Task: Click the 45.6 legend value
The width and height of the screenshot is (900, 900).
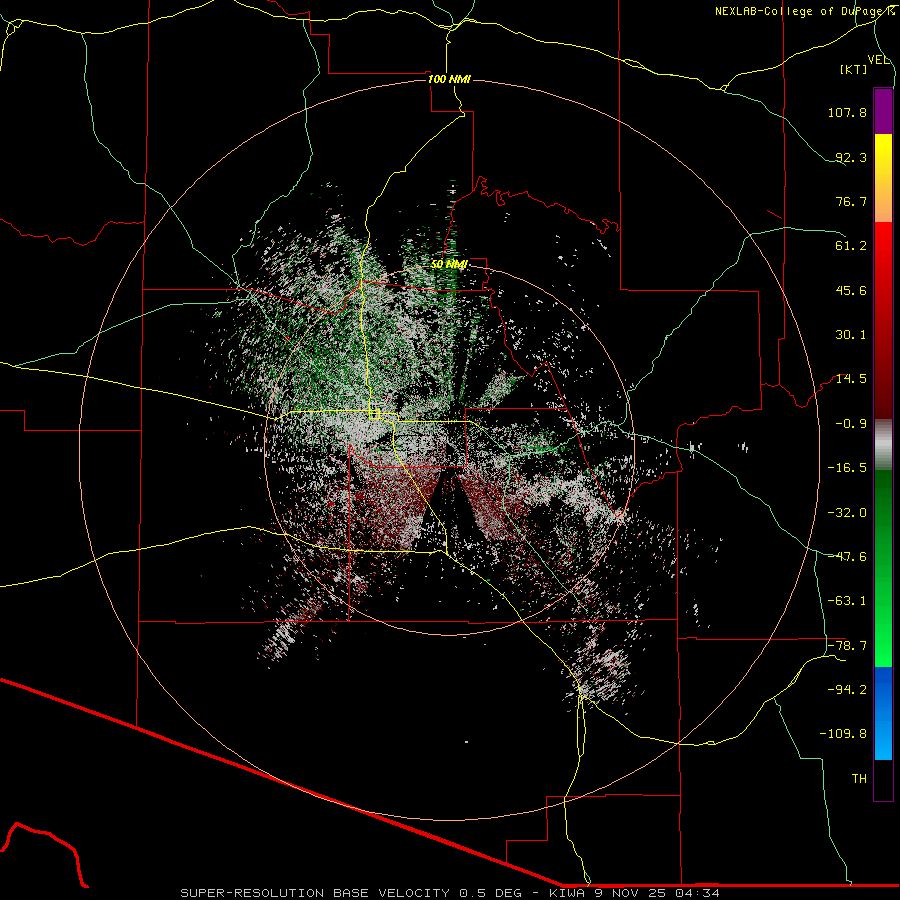Action: pos(851,290)
